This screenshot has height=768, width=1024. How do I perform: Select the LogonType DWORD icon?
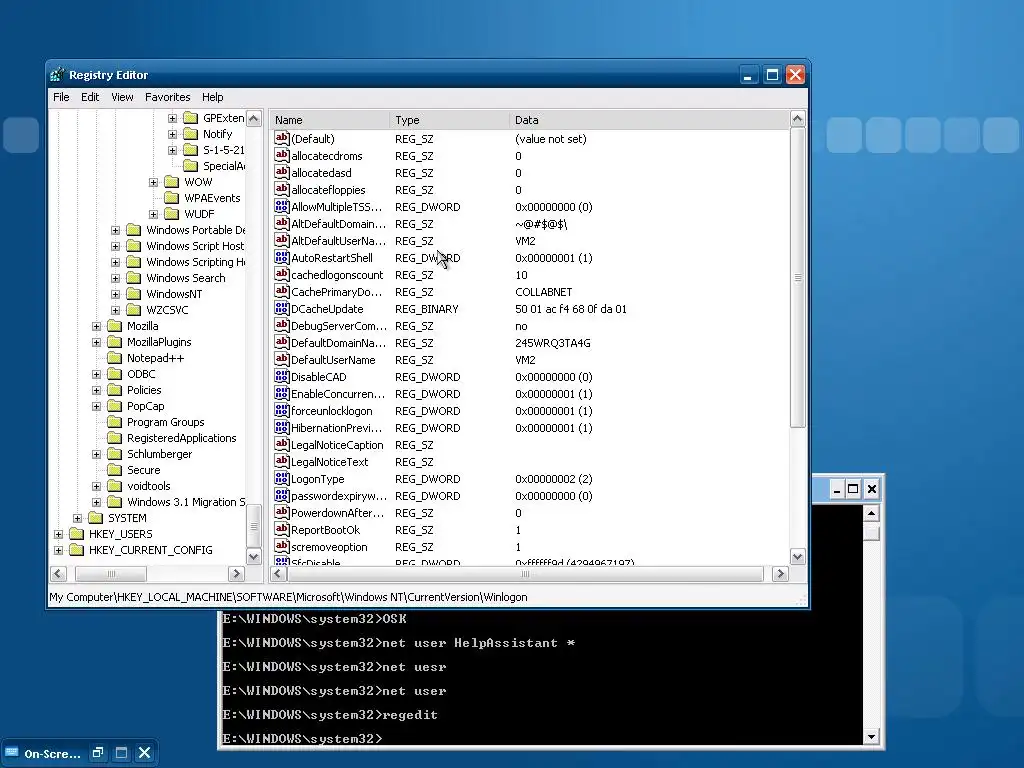click(281, 478)
